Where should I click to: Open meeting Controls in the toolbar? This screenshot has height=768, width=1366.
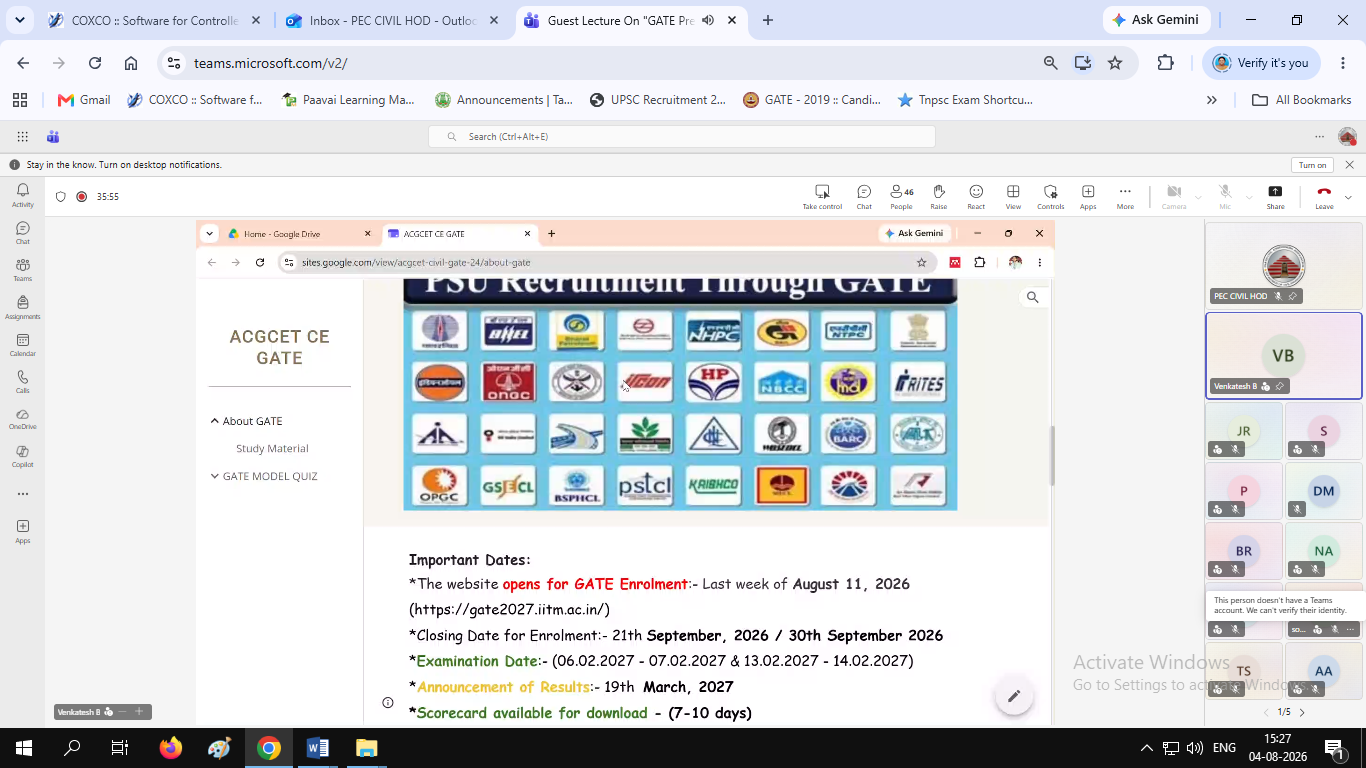(1050, 197)
